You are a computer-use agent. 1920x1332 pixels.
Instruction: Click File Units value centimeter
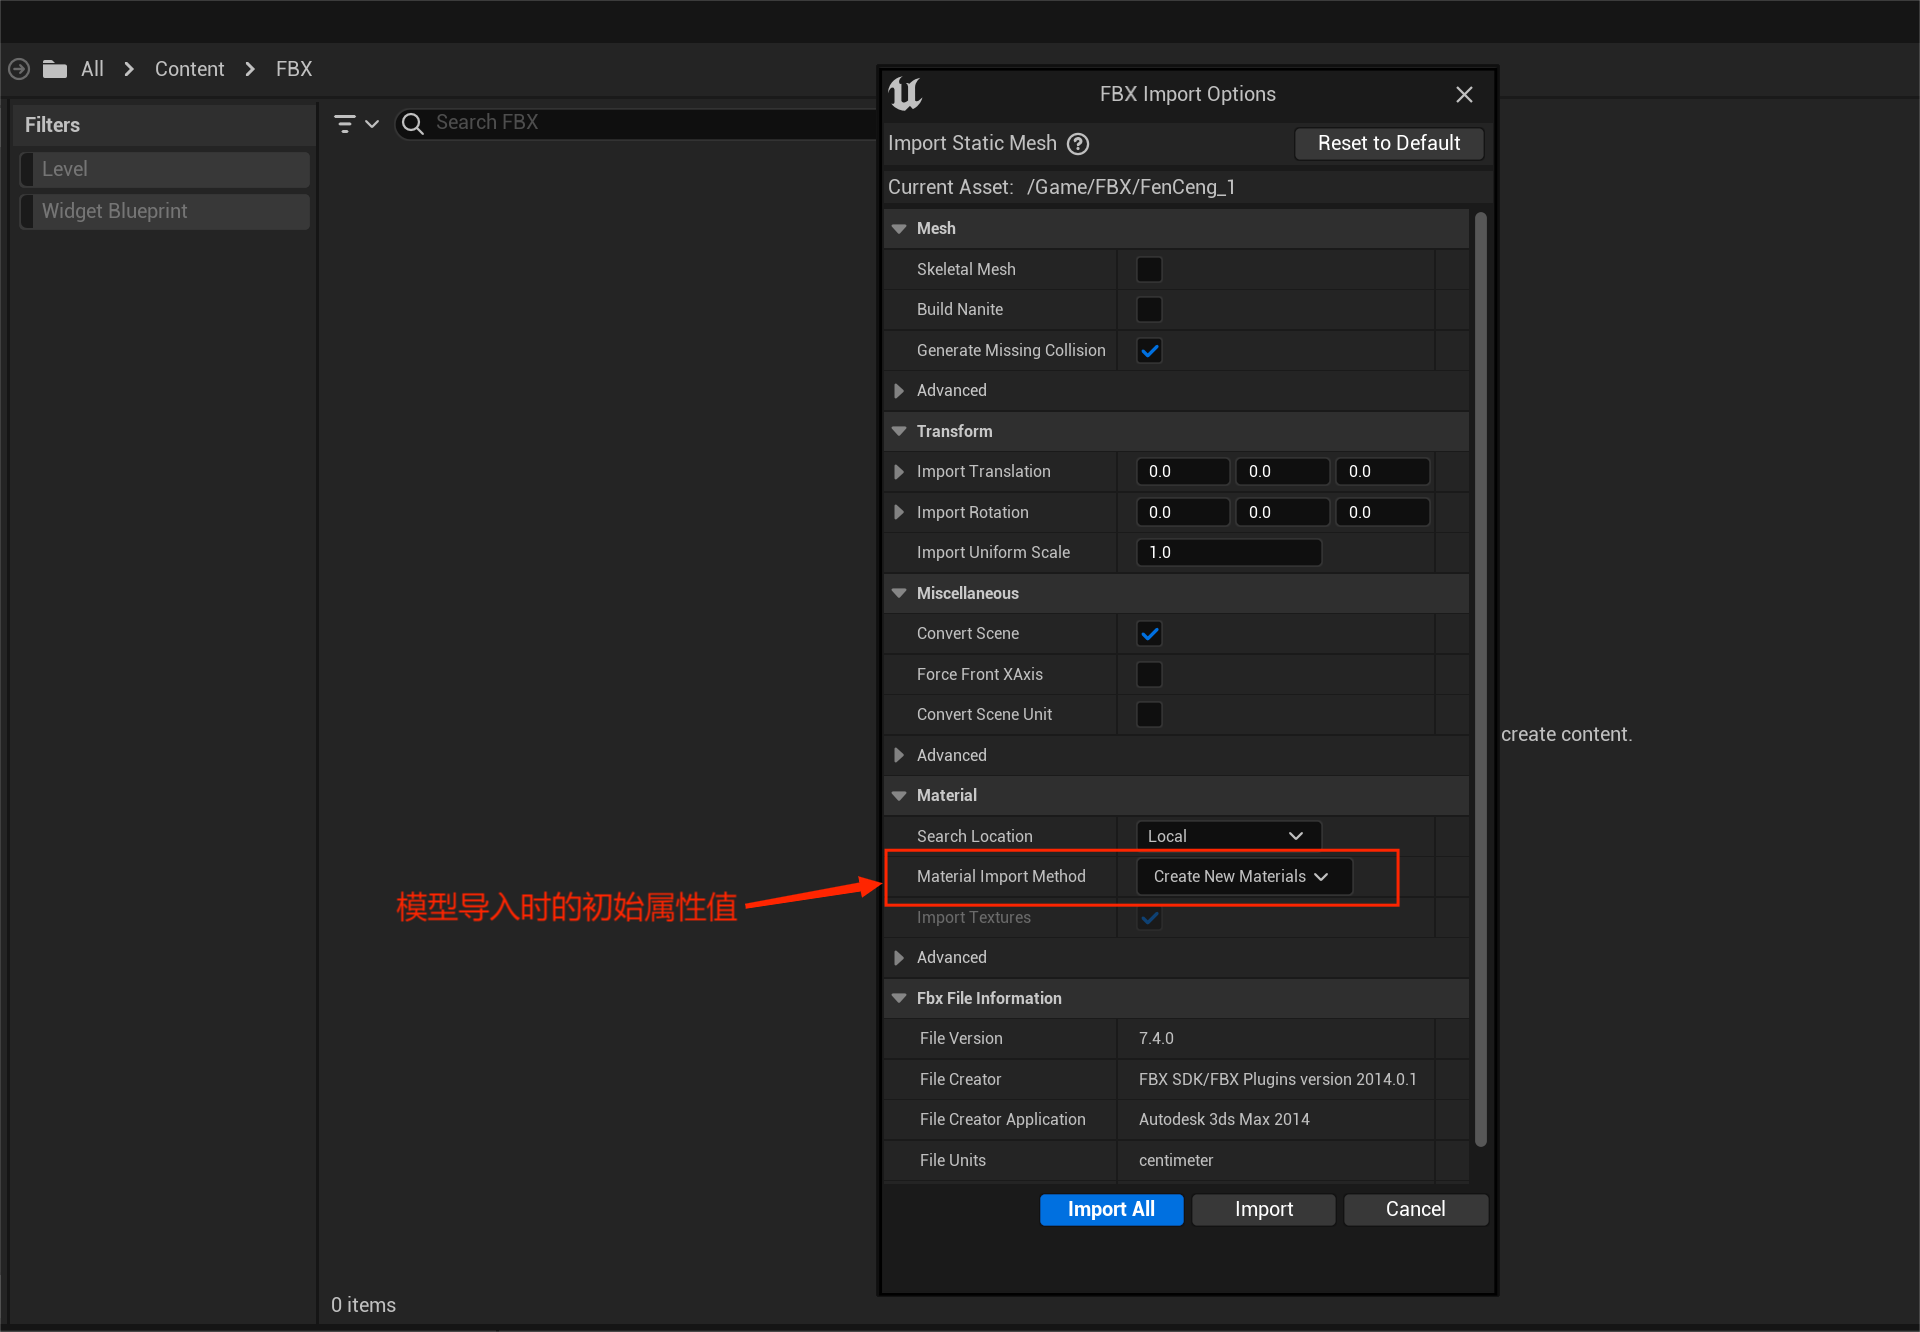pos(1176,1161)
